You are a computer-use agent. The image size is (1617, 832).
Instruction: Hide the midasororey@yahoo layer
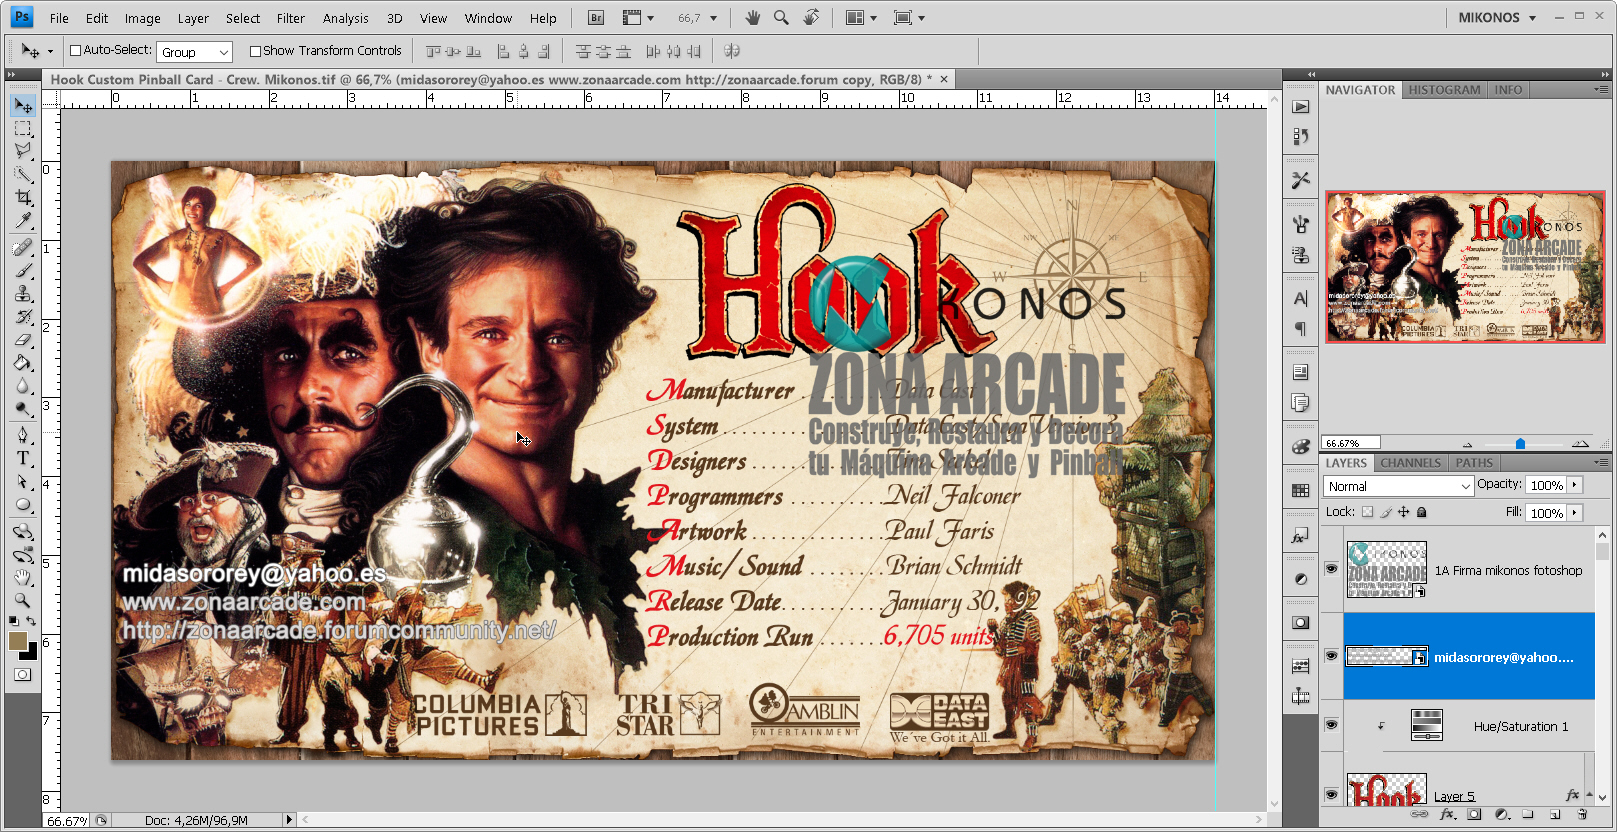point(1331,656)
